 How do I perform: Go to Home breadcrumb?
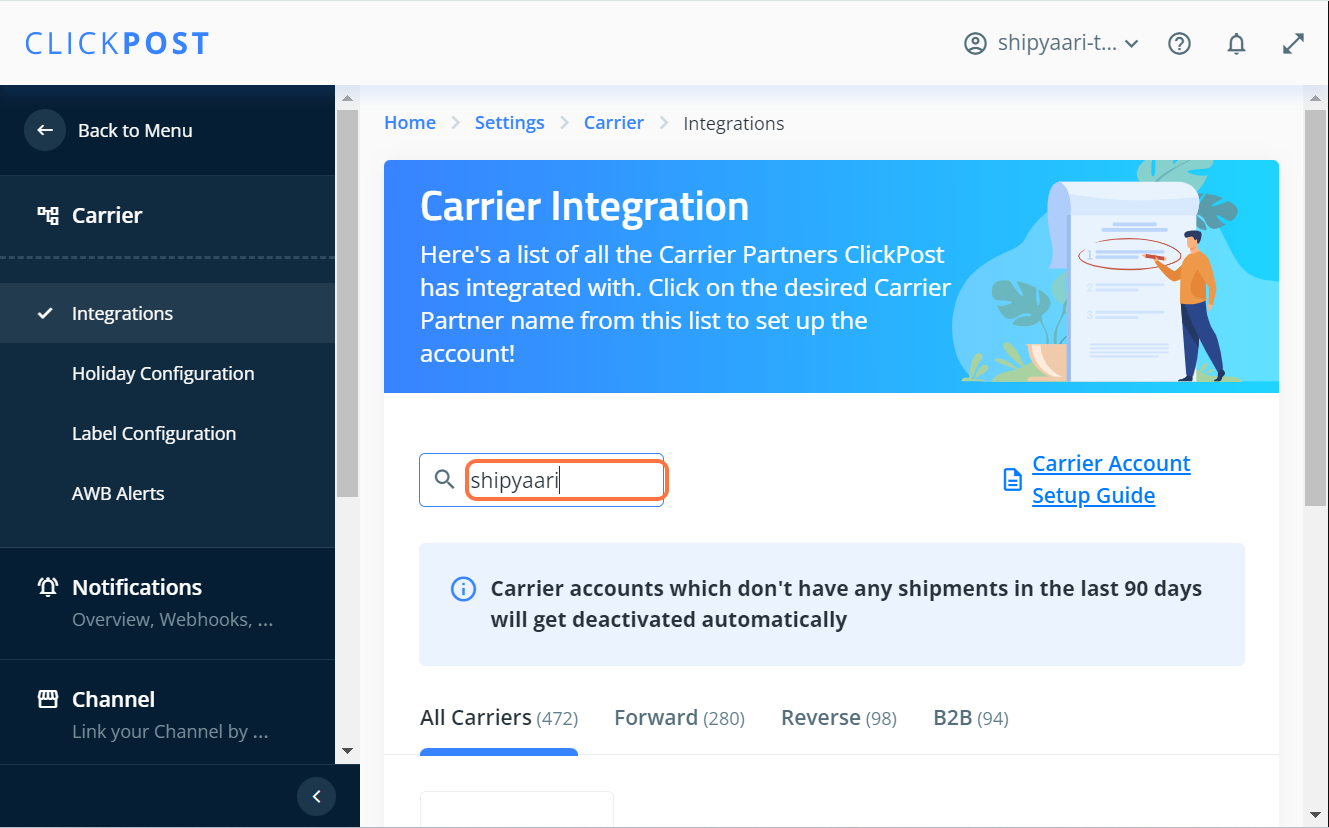(x=410, y=123)
